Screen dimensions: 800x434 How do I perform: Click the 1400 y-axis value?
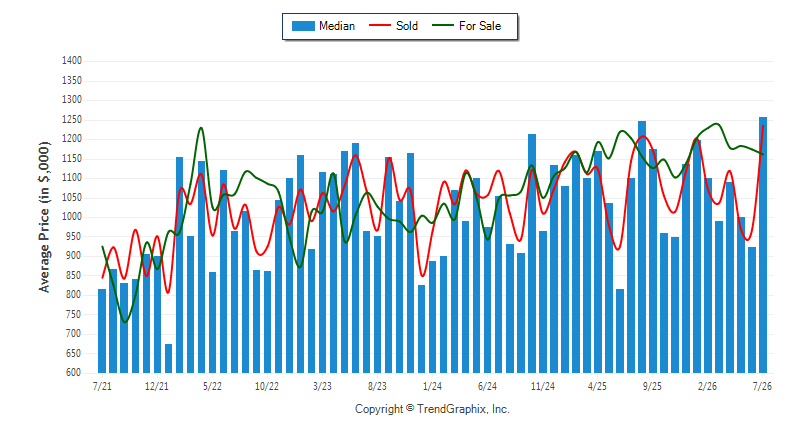point(72,61)
